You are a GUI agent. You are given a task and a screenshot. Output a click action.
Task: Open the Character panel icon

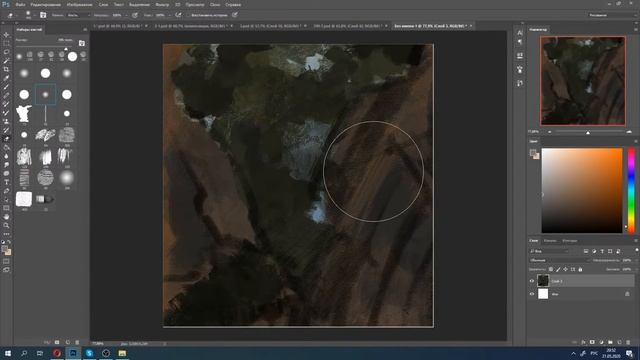point(520,33)
